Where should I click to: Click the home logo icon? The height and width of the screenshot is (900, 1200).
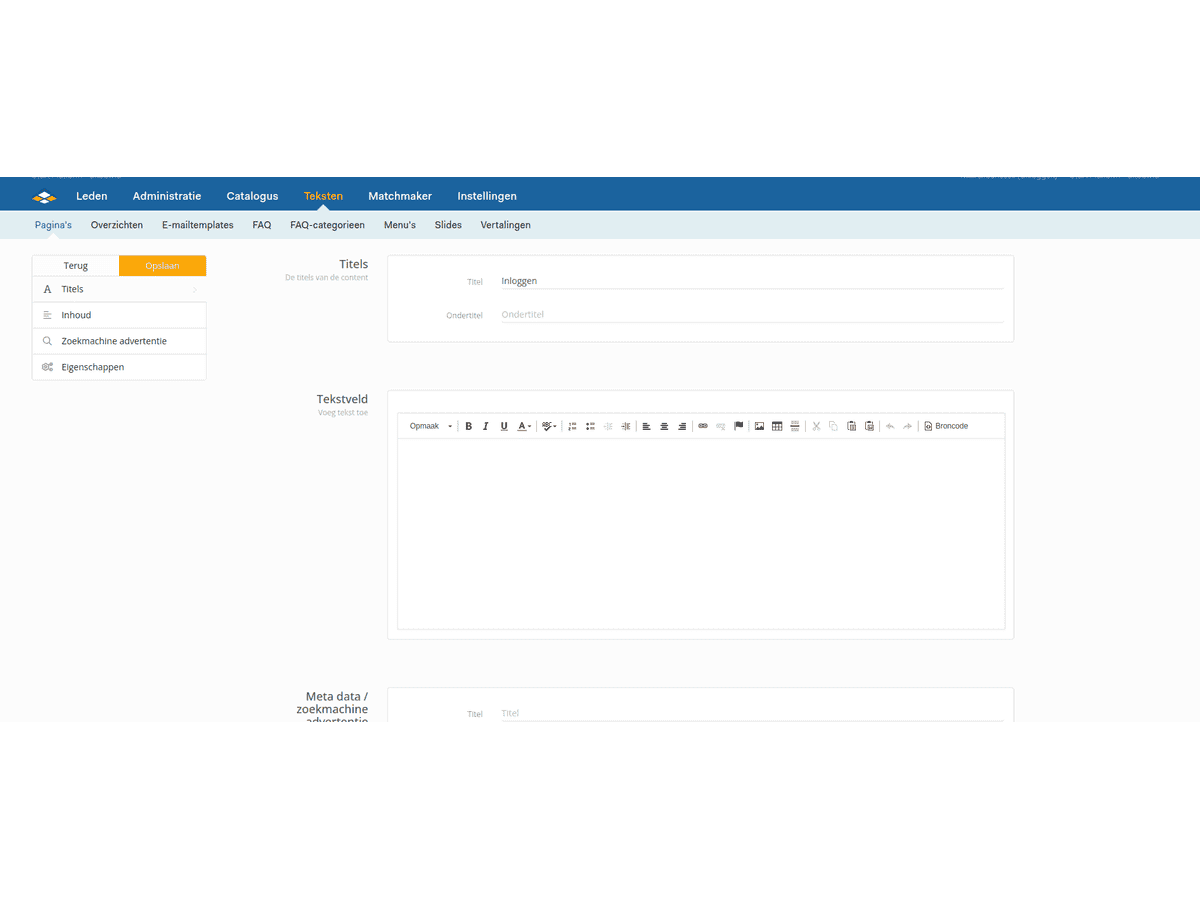pyautogui.click(x=44, y=197)
